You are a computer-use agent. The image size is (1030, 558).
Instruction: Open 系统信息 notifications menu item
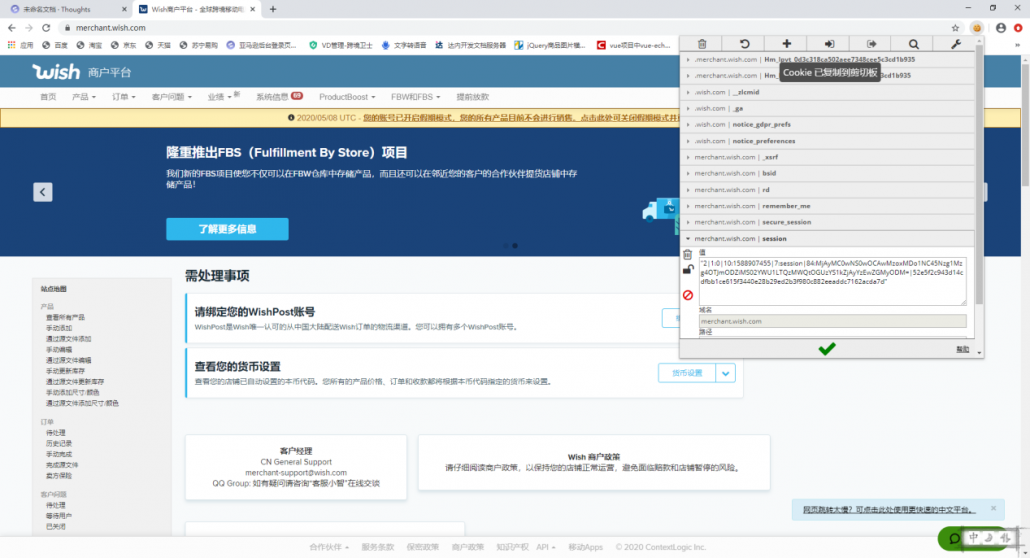point(279,97)
